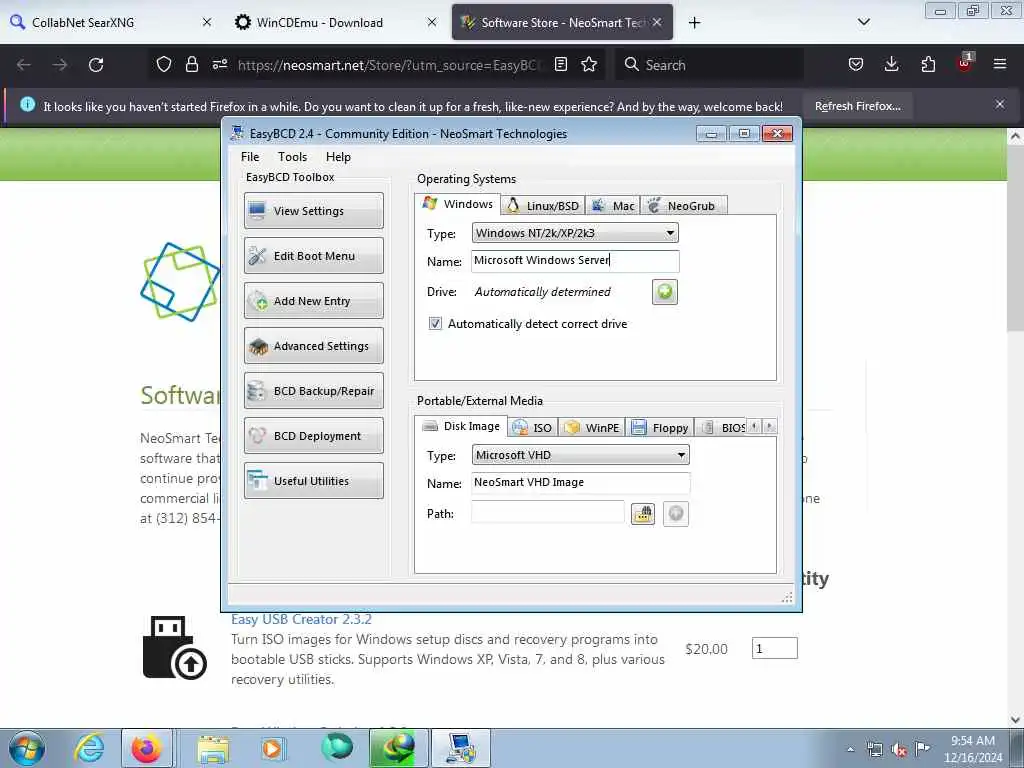This screenshot has width=1024, height=768.
Task: Go back in Firefox
Action: point(24,65)
